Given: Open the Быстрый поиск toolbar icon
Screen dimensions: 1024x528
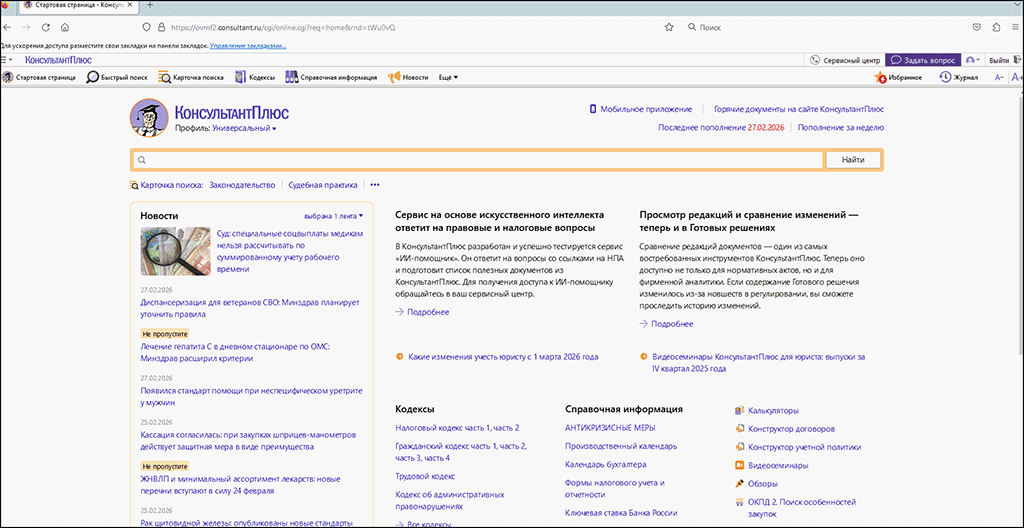Looking at the screenshot, I should tap(93, 77).
